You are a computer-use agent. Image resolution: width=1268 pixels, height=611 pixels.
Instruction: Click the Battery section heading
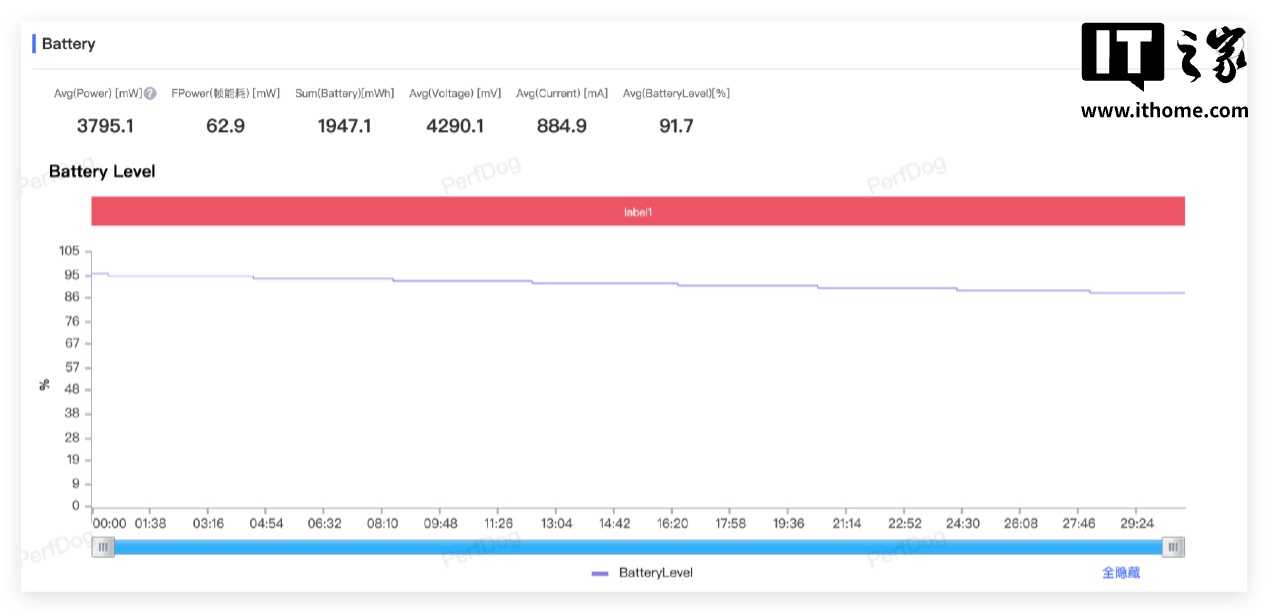pyautogui.click(x=69, y=44)
